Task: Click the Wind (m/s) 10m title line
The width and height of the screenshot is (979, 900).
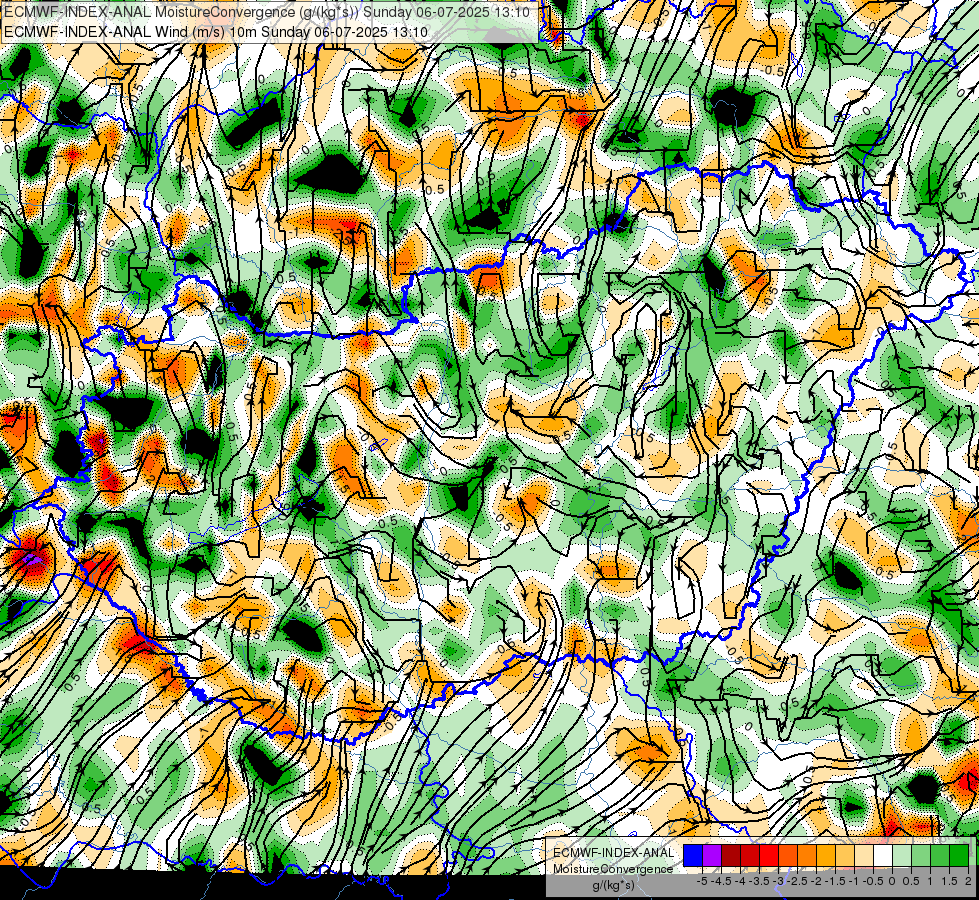Action: (x=215, y=31)
